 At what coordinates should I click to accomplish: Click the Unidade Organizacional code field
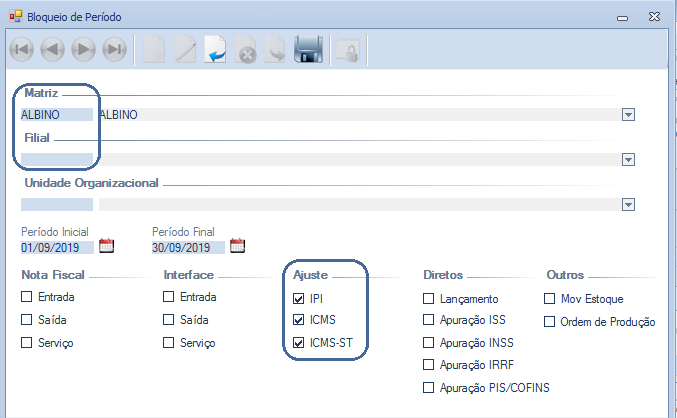tap(57, 204)
